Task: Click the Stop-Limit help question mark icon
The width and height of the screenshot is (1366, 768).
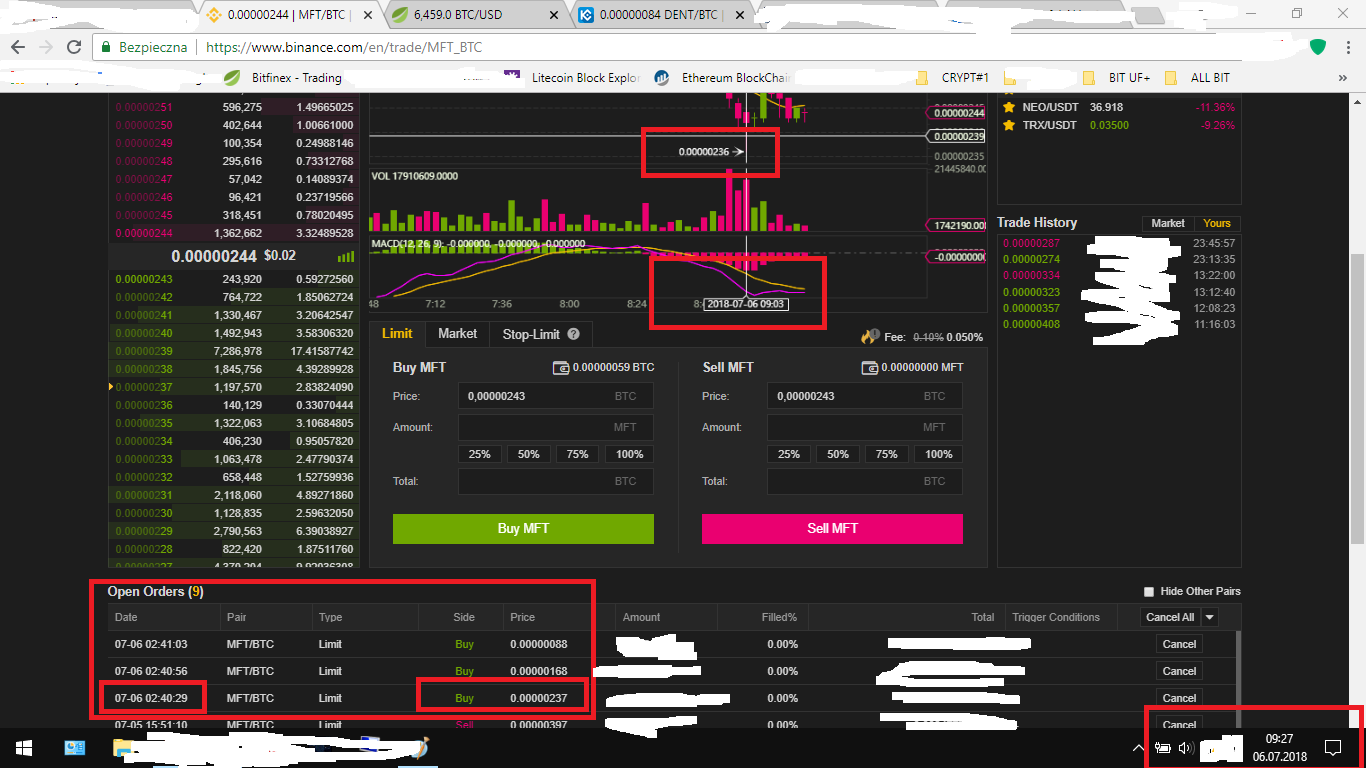Action: tap(573, 334)
